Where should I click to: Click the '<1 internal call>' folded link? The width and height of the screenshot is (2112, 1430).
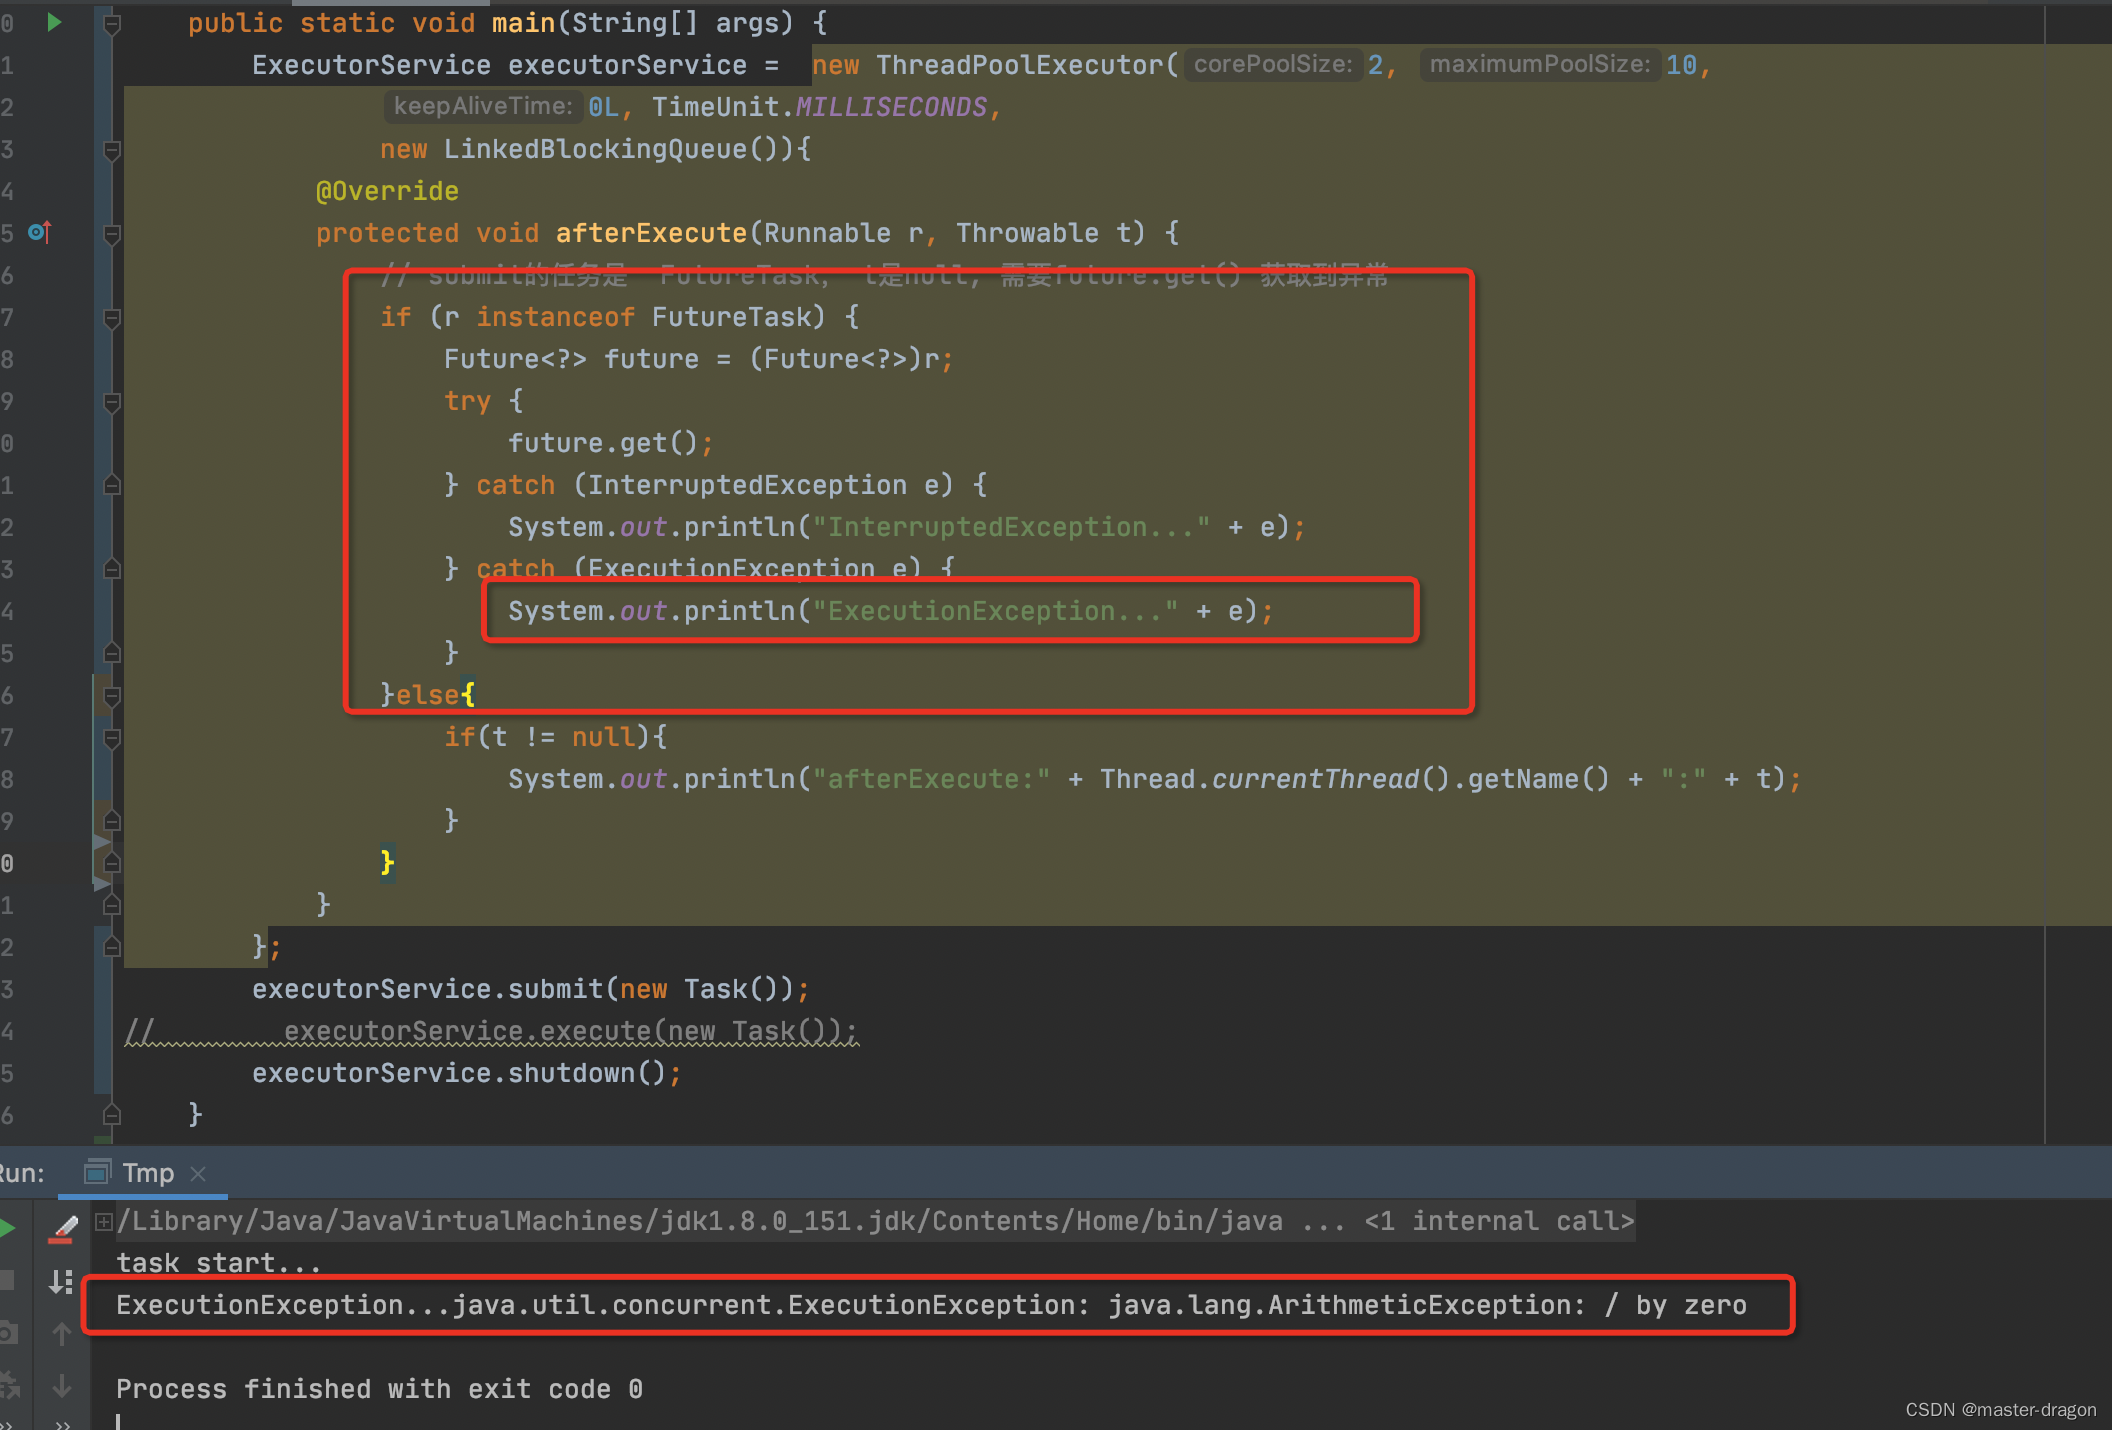pos(1498,1221)
